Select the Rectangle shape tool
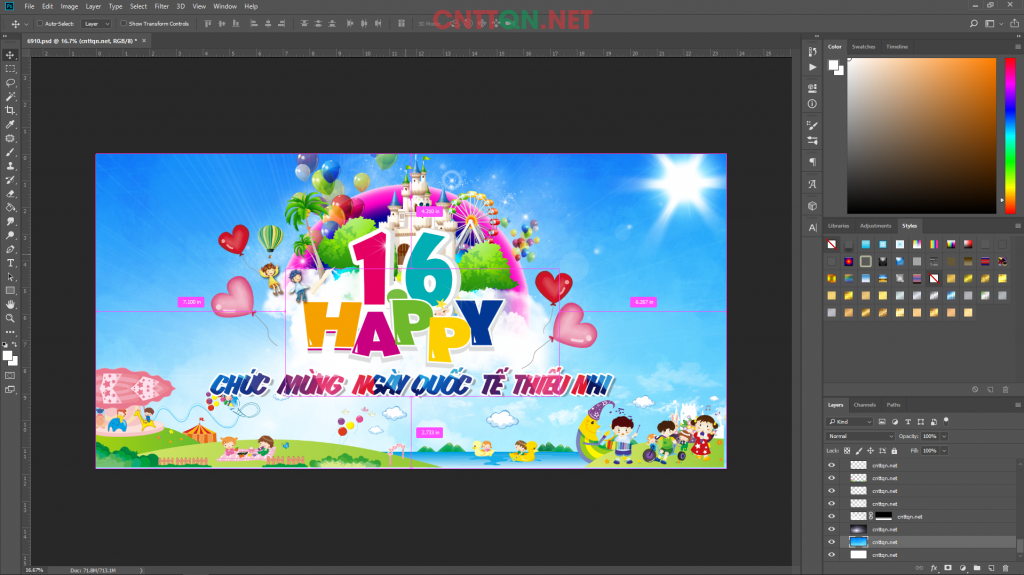 tap(10, 291)
